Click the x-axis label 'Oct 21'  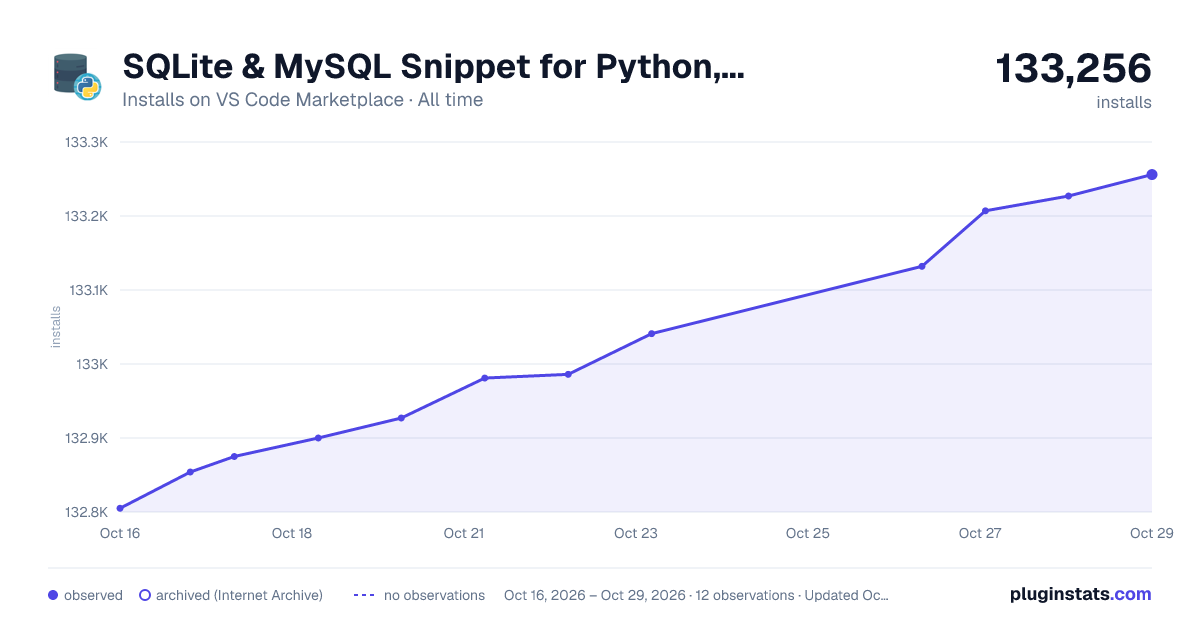(464, 533)
